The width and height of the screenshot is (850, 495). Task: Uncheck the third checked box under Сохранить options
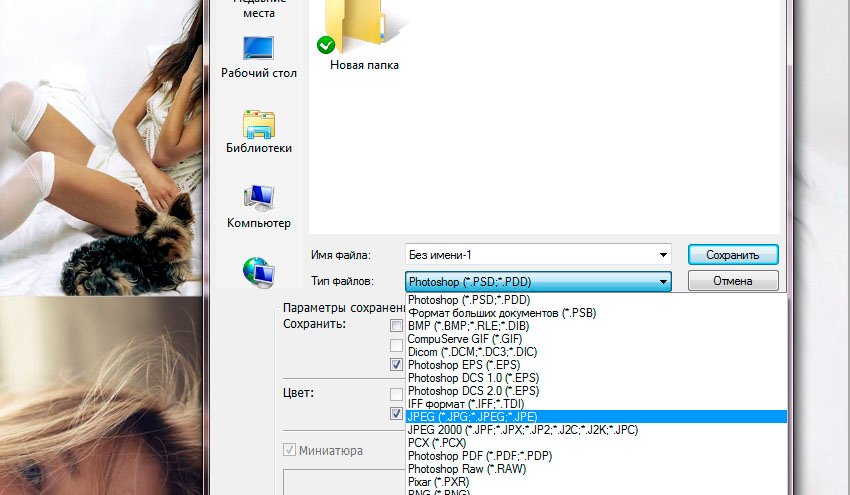tap(397, 364)
